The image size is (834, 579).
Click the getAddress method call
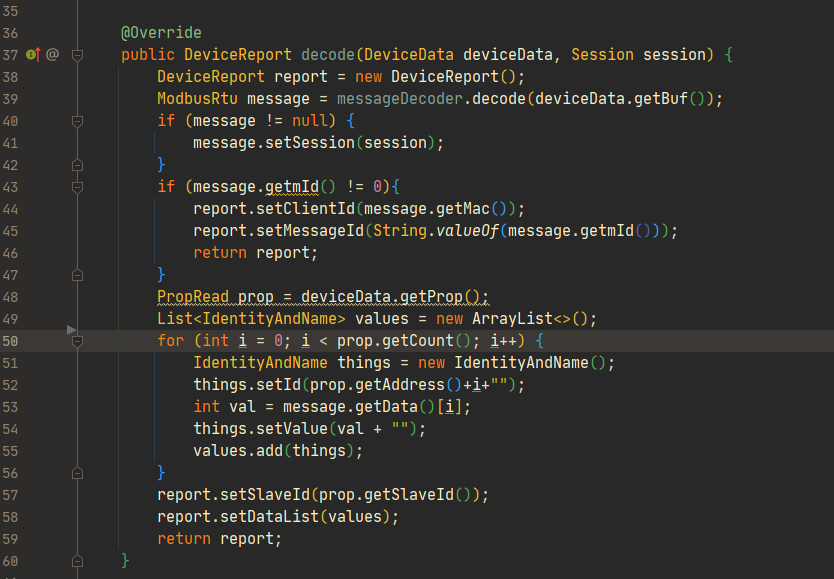click(x=399, y=385)
